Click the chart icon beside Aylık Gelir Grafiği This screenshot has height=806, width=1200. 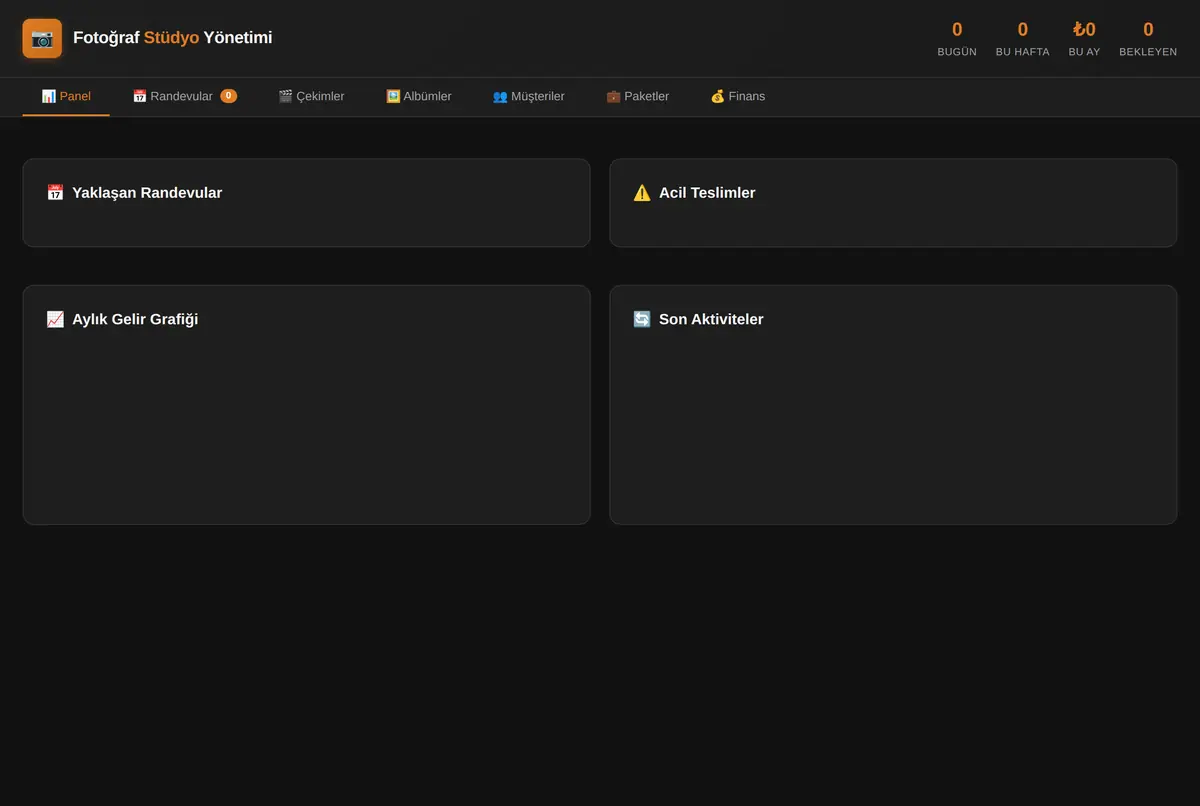pos(55,319)
